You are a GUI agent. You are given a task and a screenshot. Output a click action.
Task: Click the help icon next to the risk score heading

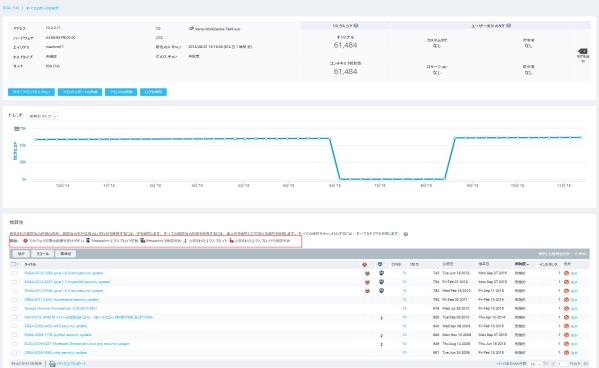click(356, 26)
